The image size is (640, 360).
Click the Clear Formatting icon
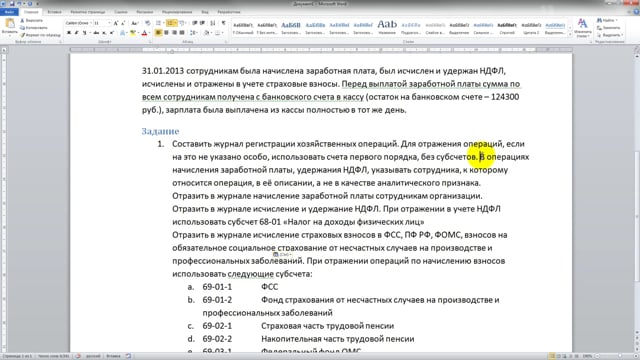pyautogui.click(x=147, y=23)
